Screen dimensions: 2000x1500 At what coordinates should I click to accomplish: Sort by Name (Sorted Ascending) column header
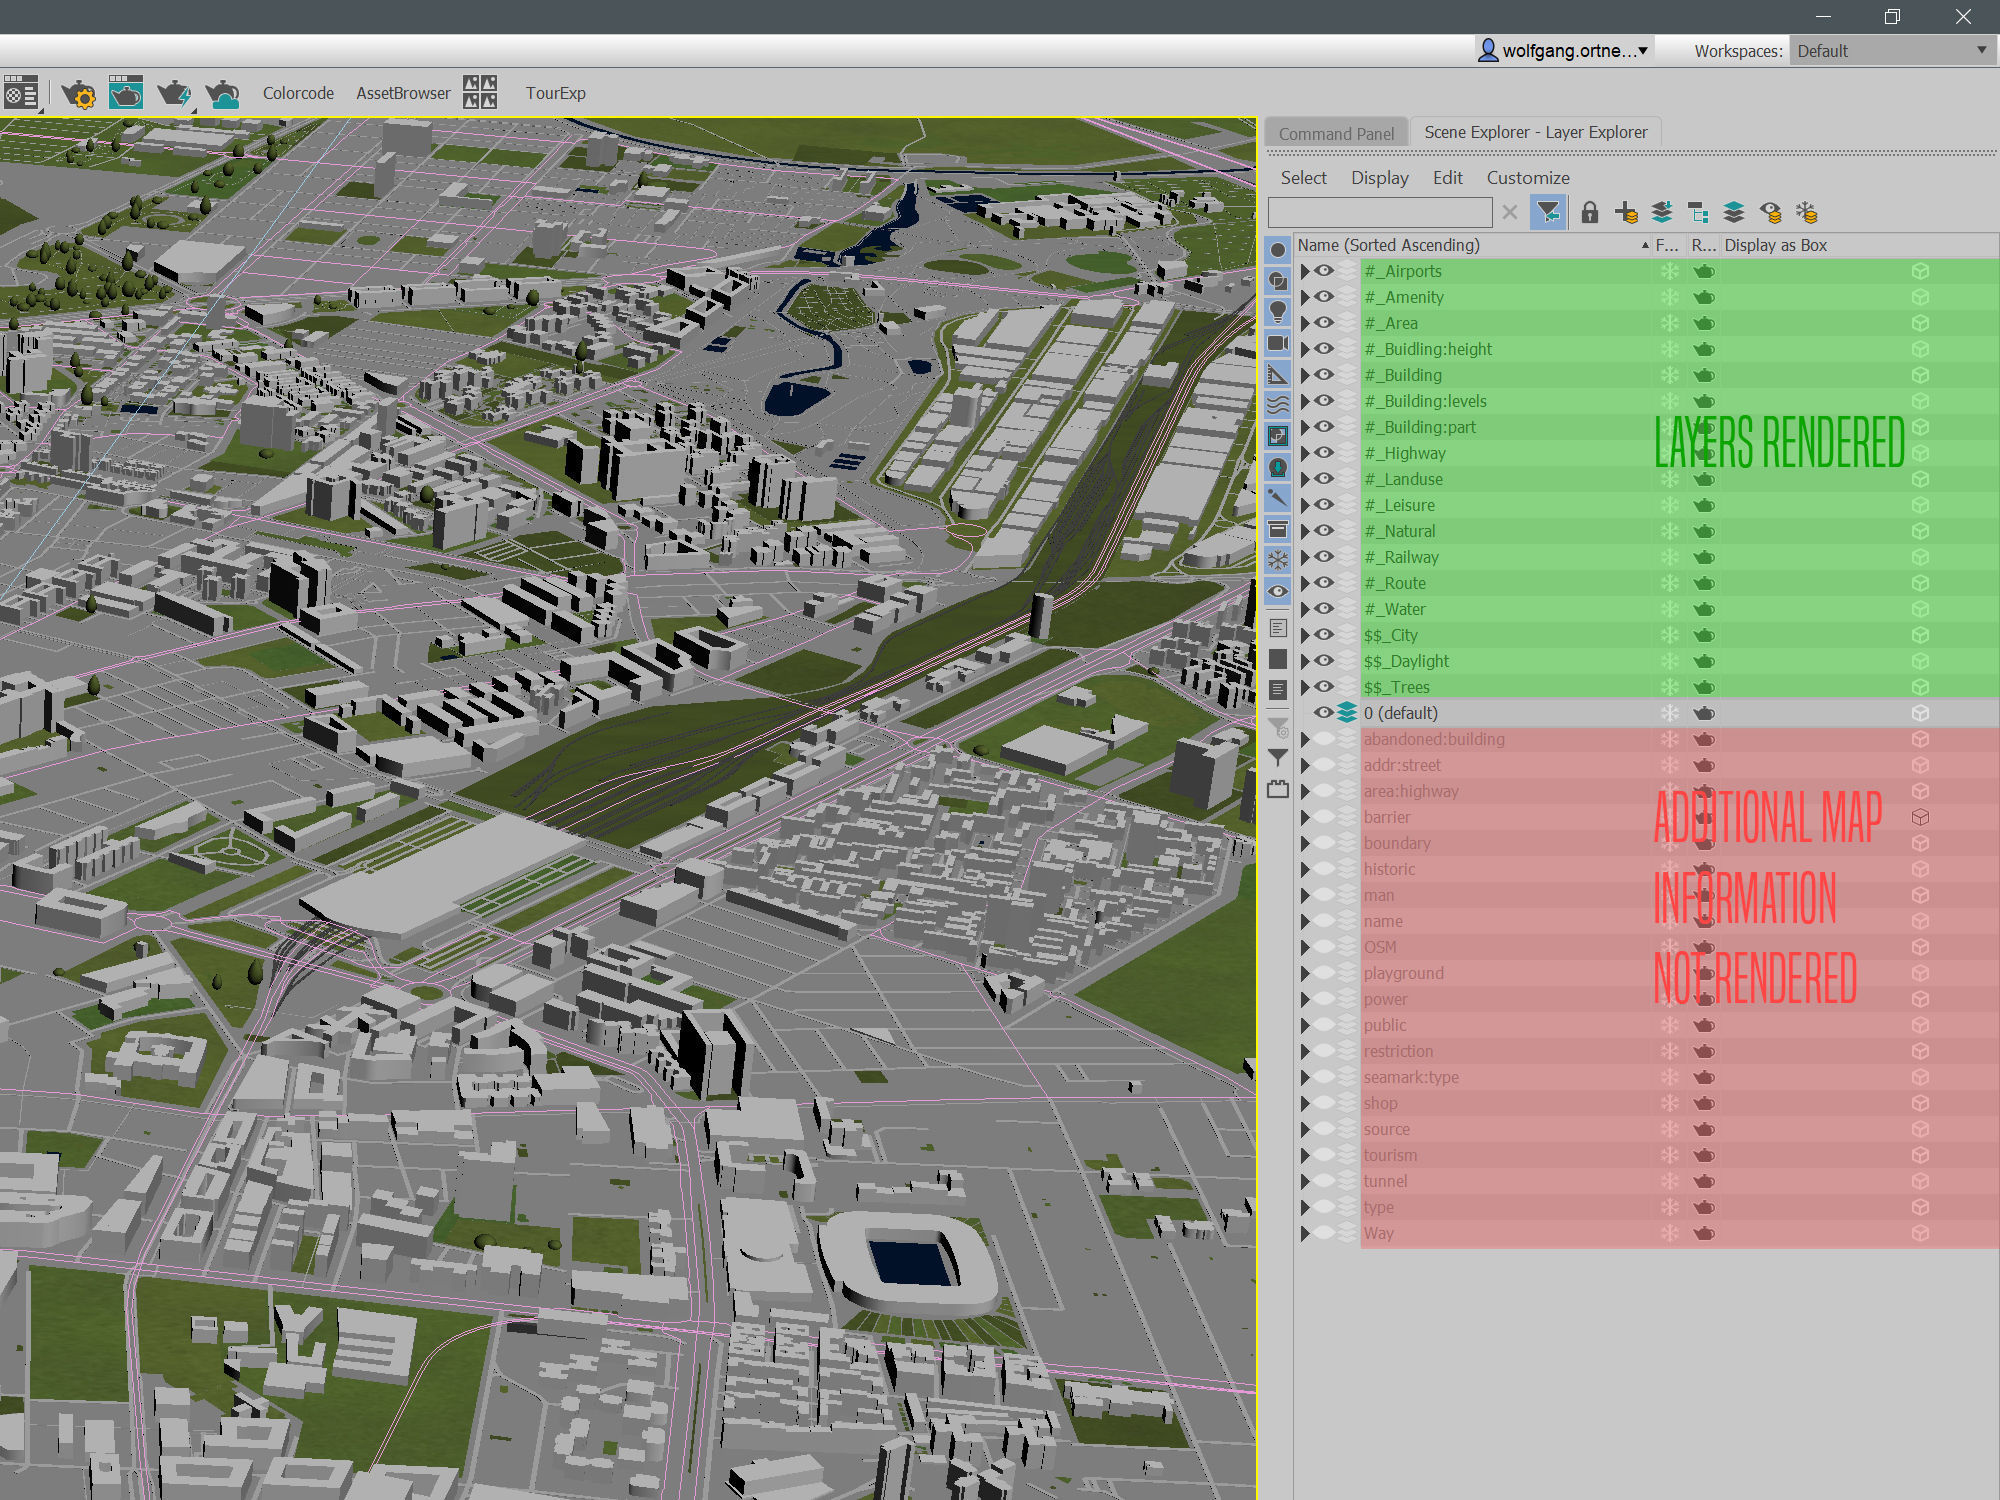click(x=1472, y=245)
